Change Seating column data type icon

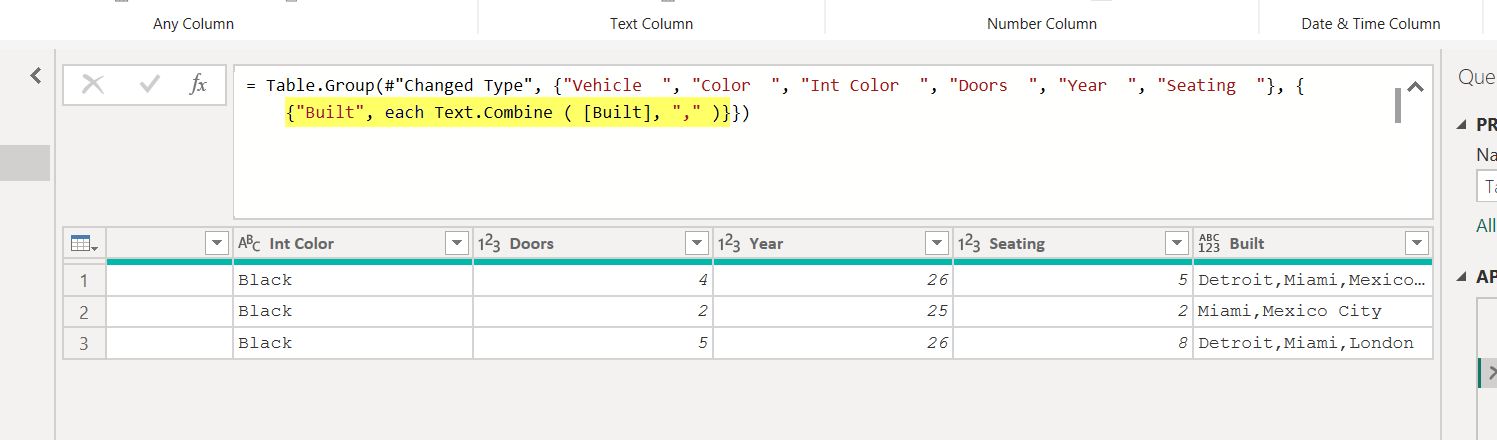click(x=969, y=243)
